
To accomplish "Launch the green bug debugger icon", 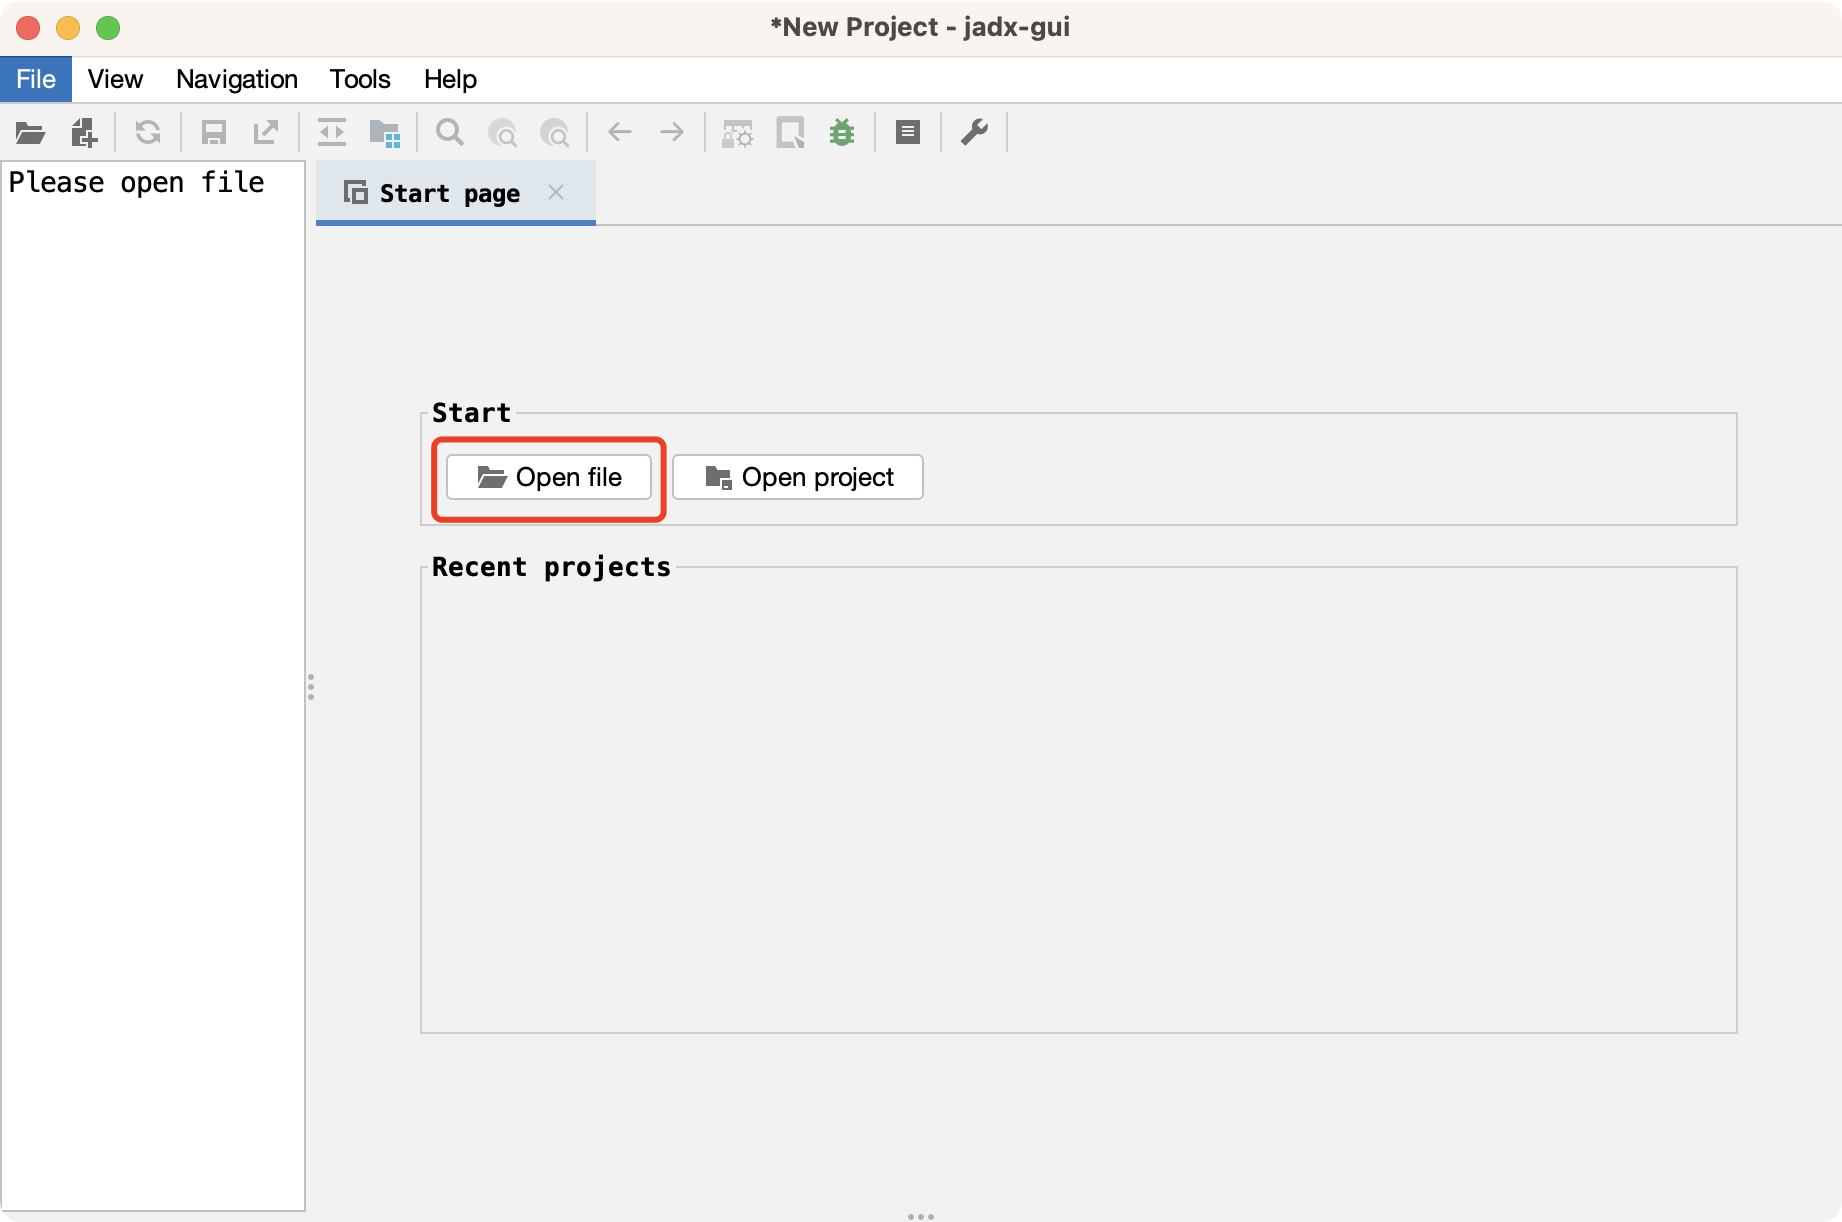I will [842, 133].
